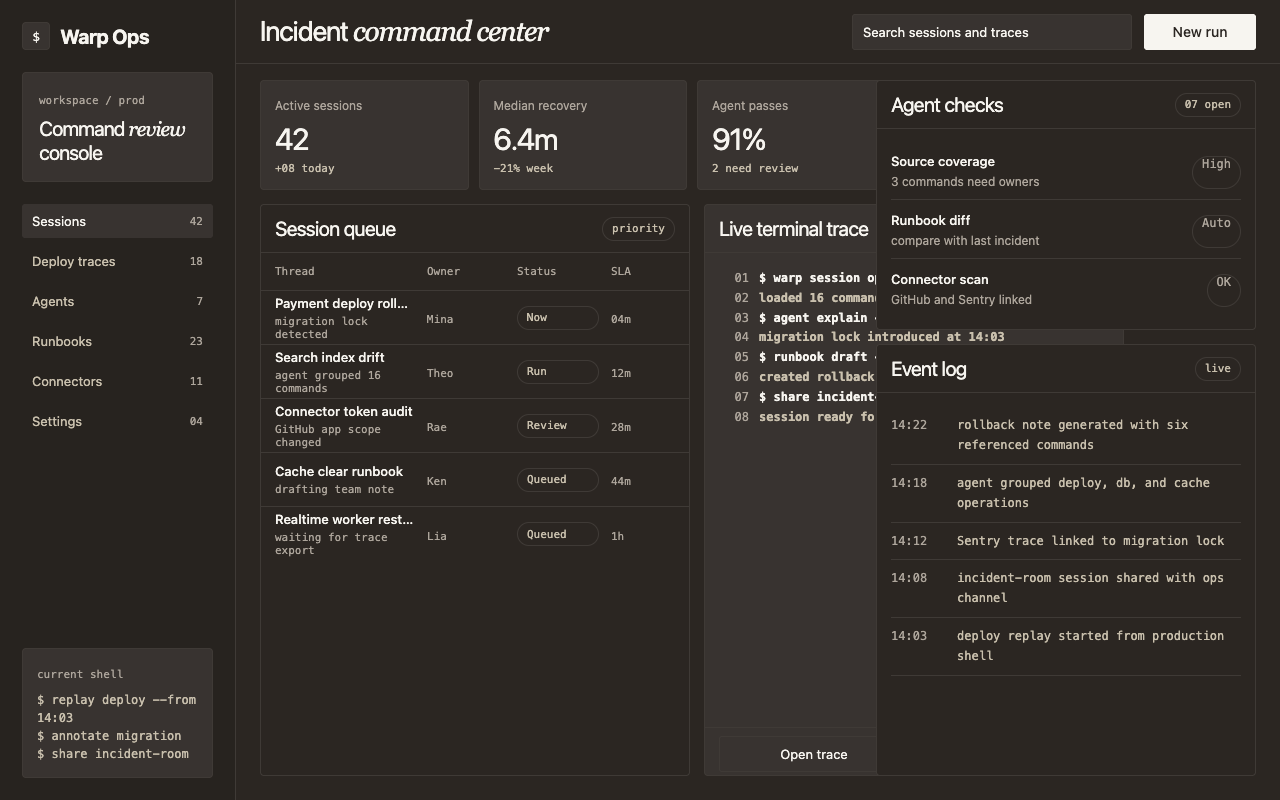Go to Deploy traces in sidebar

(x=117, y=261)
